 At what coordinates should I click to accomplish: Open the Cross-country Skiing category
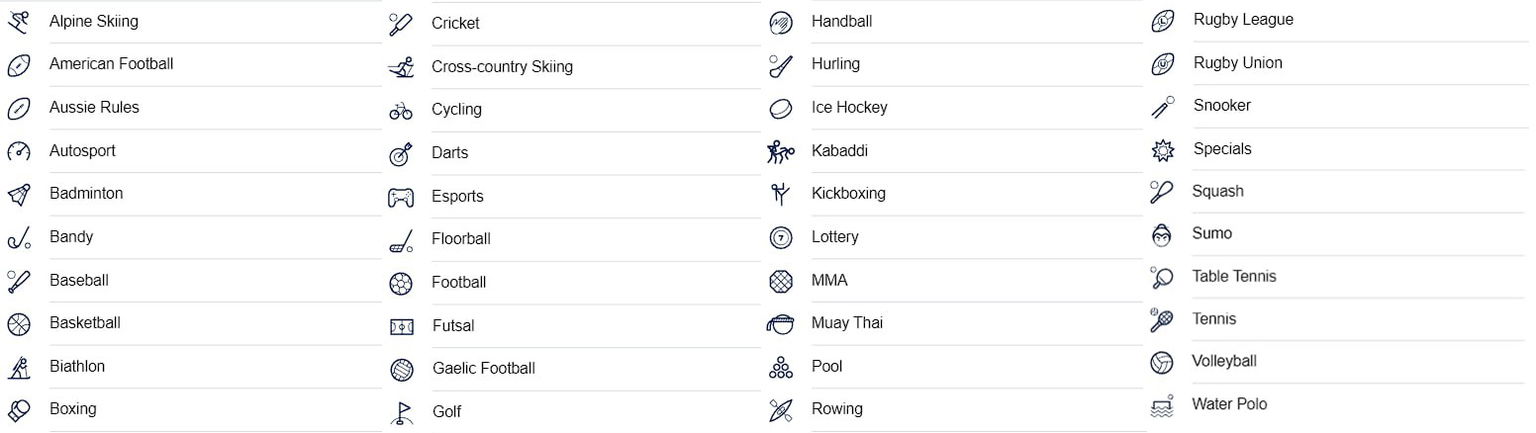pyautogui.click(x=502, y=67)
